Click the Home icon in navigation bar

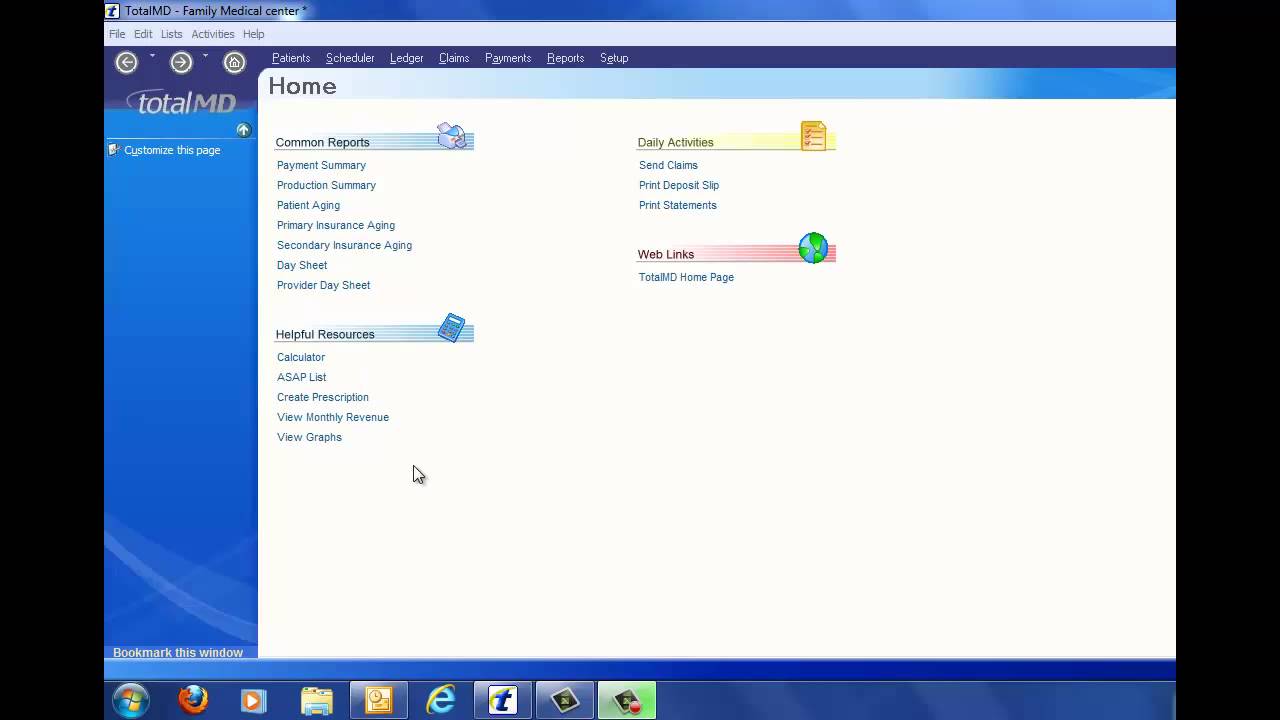[234, 62]
